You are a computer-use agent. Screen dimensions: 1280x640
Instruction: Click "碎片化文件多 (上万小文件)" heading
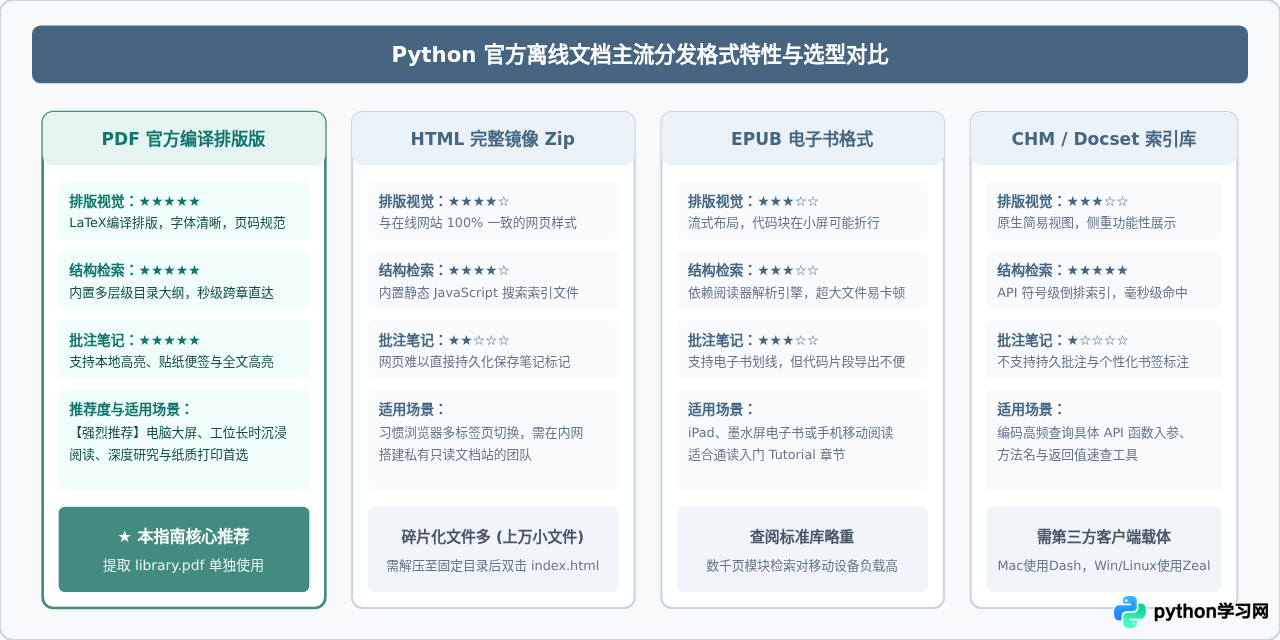[493, 536]
